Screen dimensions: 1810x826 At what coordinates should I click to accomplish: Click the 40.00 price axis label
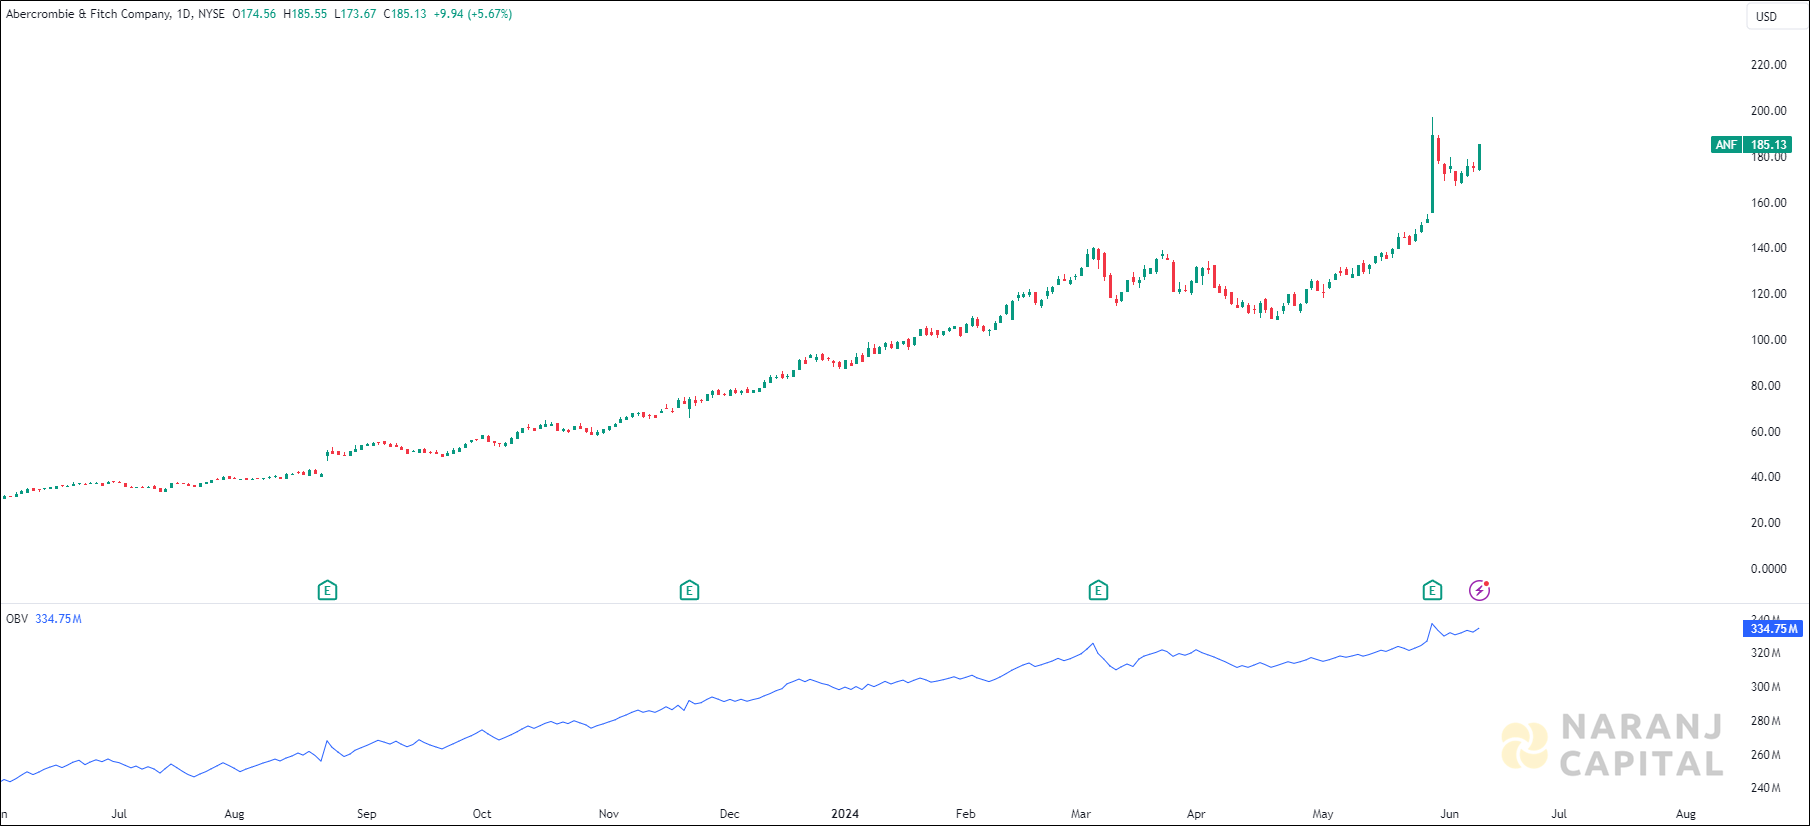tap(1765, 477)
